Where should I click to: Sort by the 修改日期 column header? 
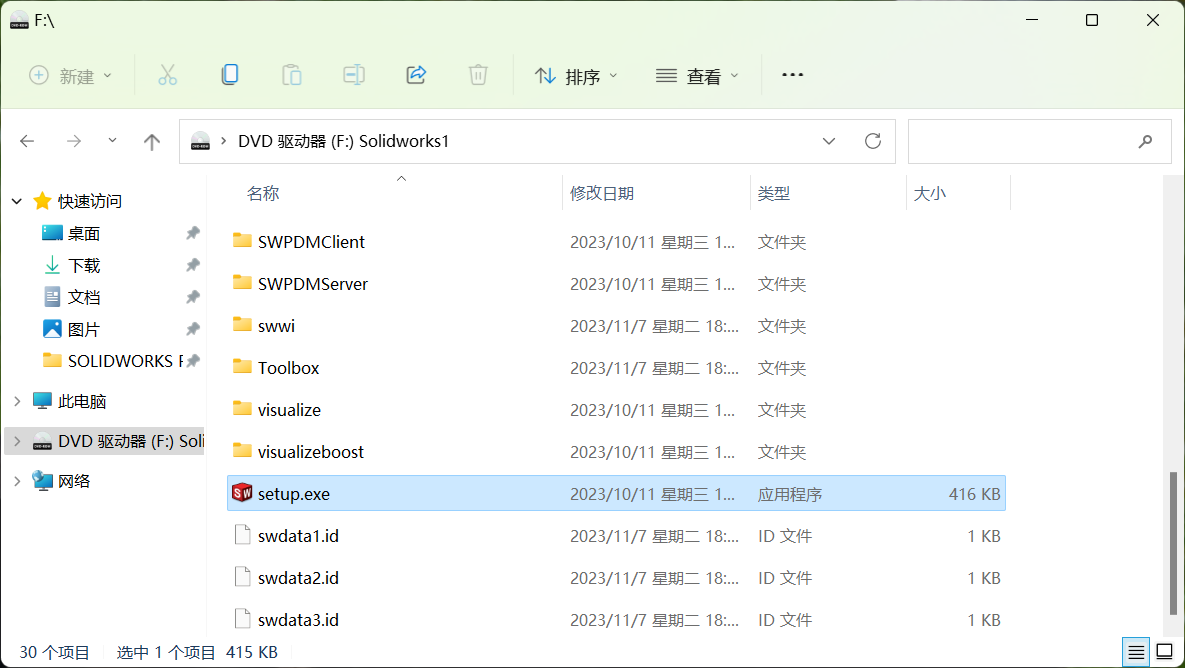pos(602,194)
